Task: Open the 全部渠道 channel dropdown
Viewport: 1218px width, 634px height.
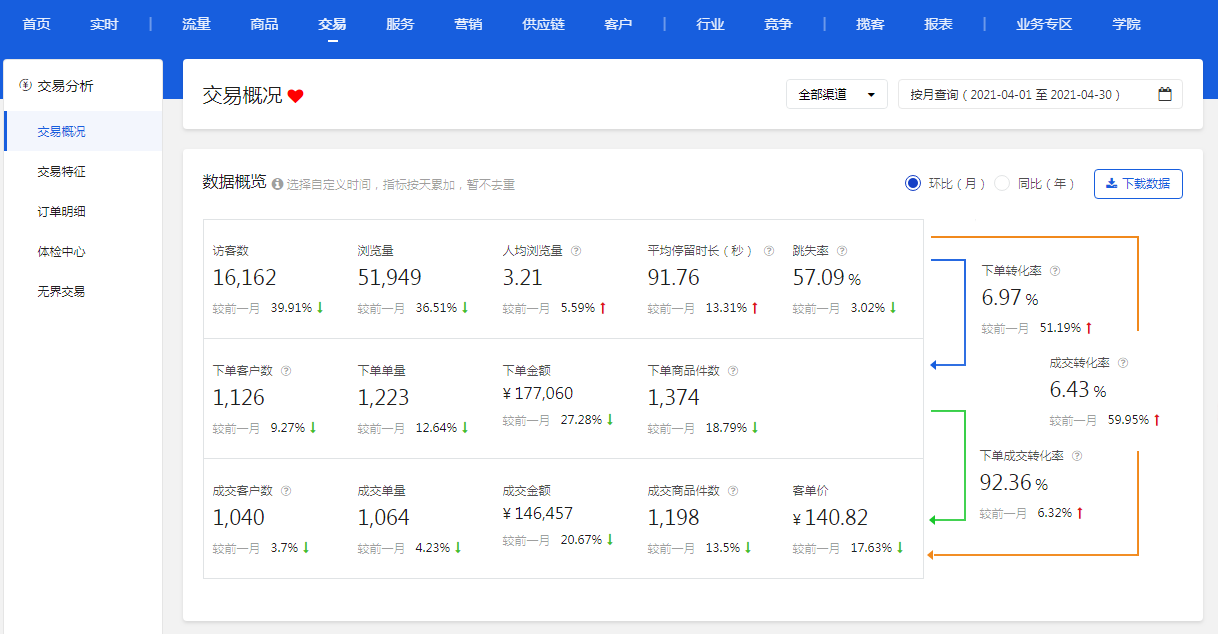Action: click(837, 93)
